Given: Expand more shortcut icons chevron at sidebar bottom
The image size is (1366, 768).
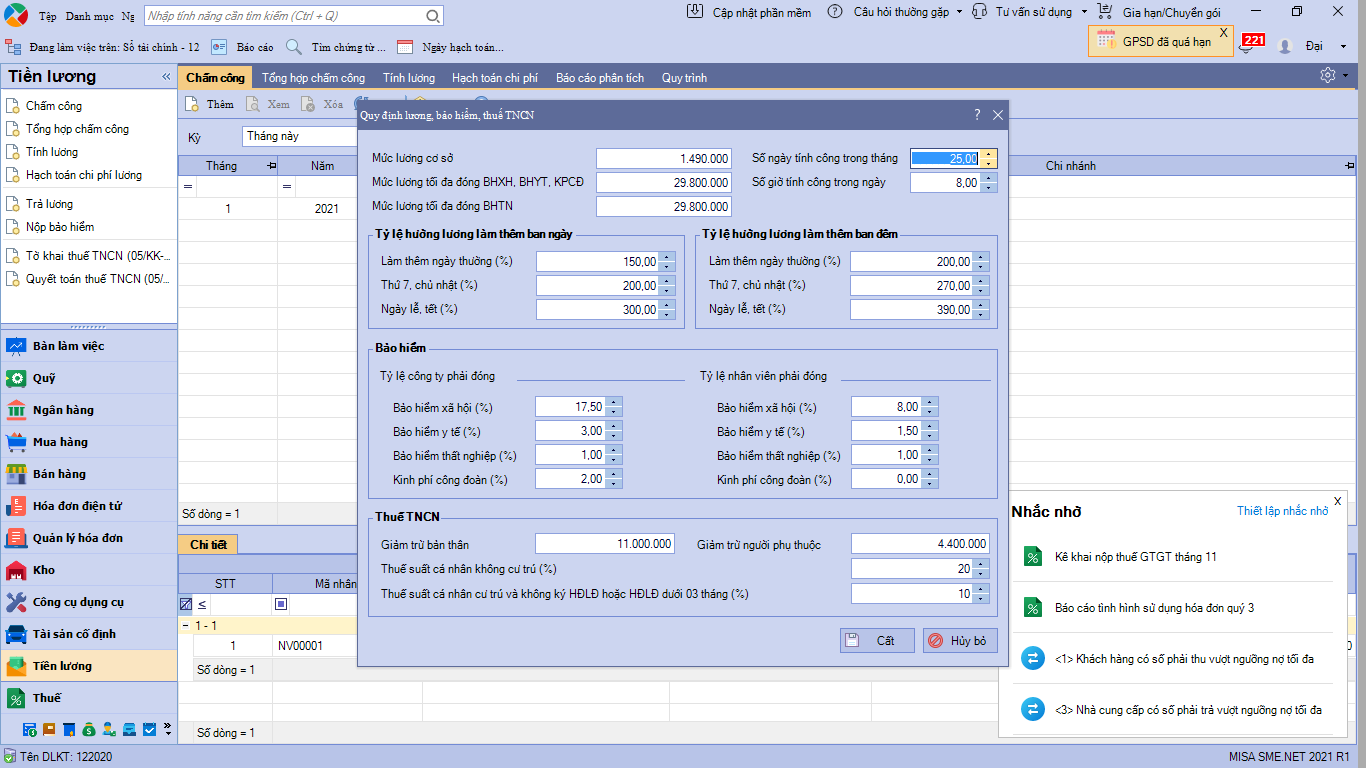Looking at the screenshot, I should click(x=167, y=729).
